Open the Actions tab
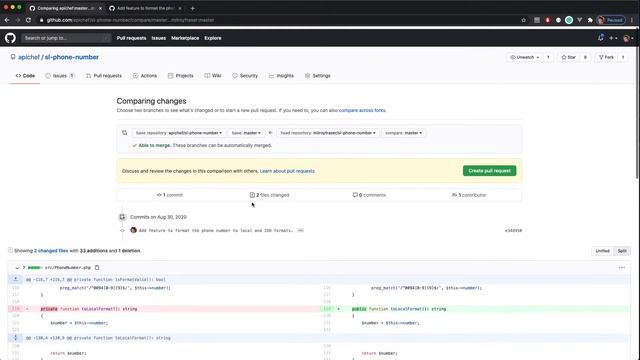Image resolution: width=640 pixels, height=360 pixels. coord(145,76)
